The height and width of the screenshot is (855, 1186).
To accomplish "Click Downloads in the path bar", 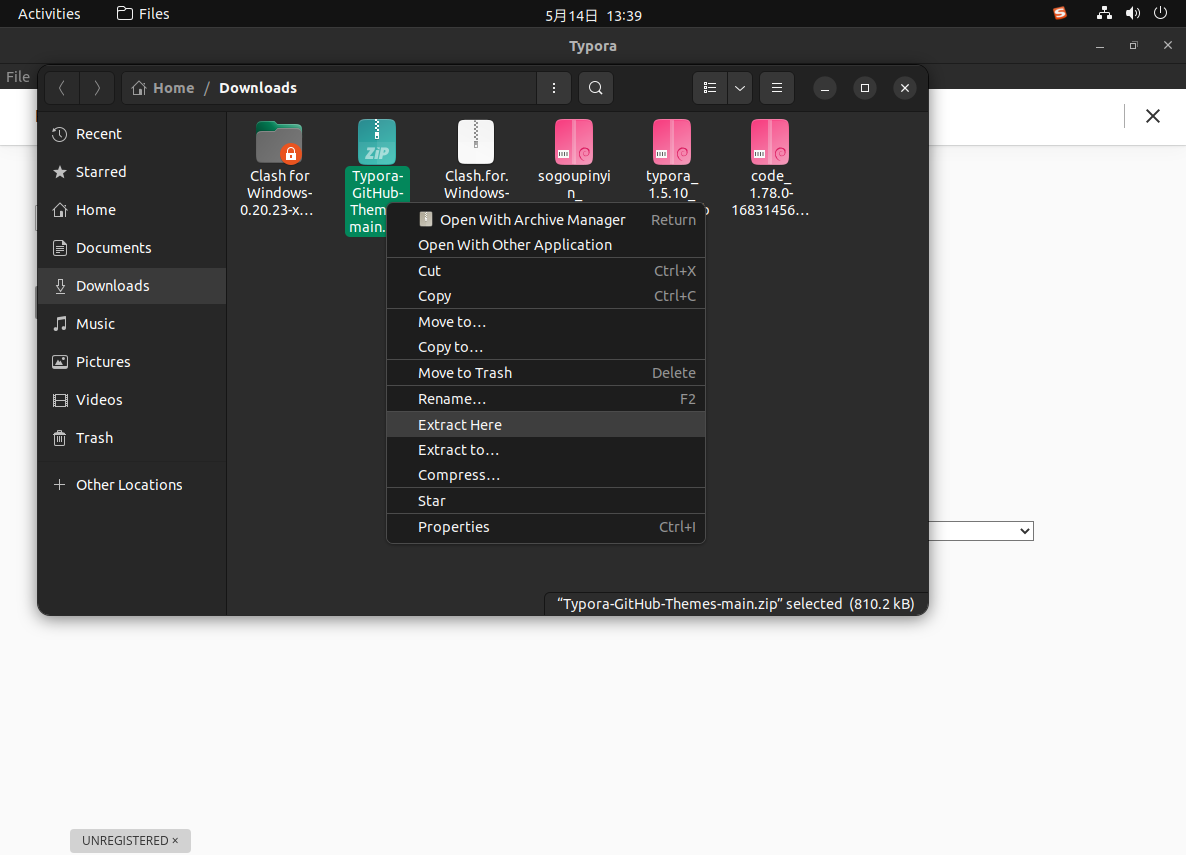I will [258, 88].
